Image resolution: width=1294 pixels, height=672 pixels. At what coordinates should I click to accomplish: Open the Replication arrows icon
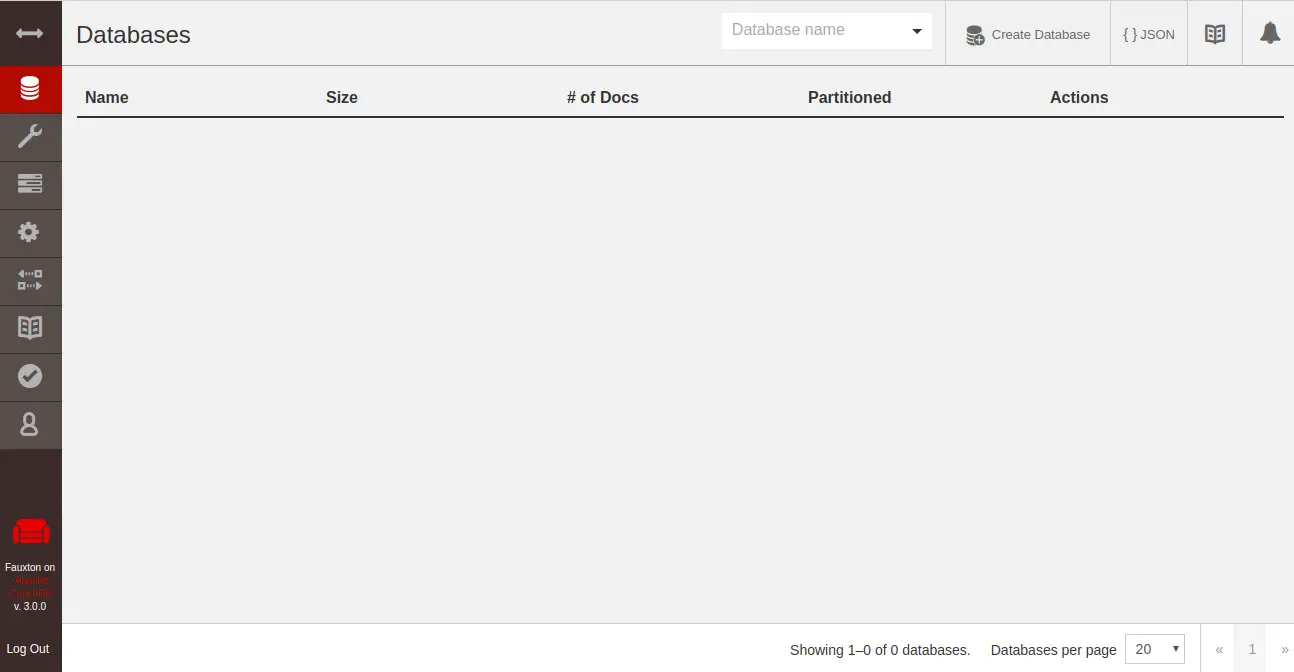30,281
